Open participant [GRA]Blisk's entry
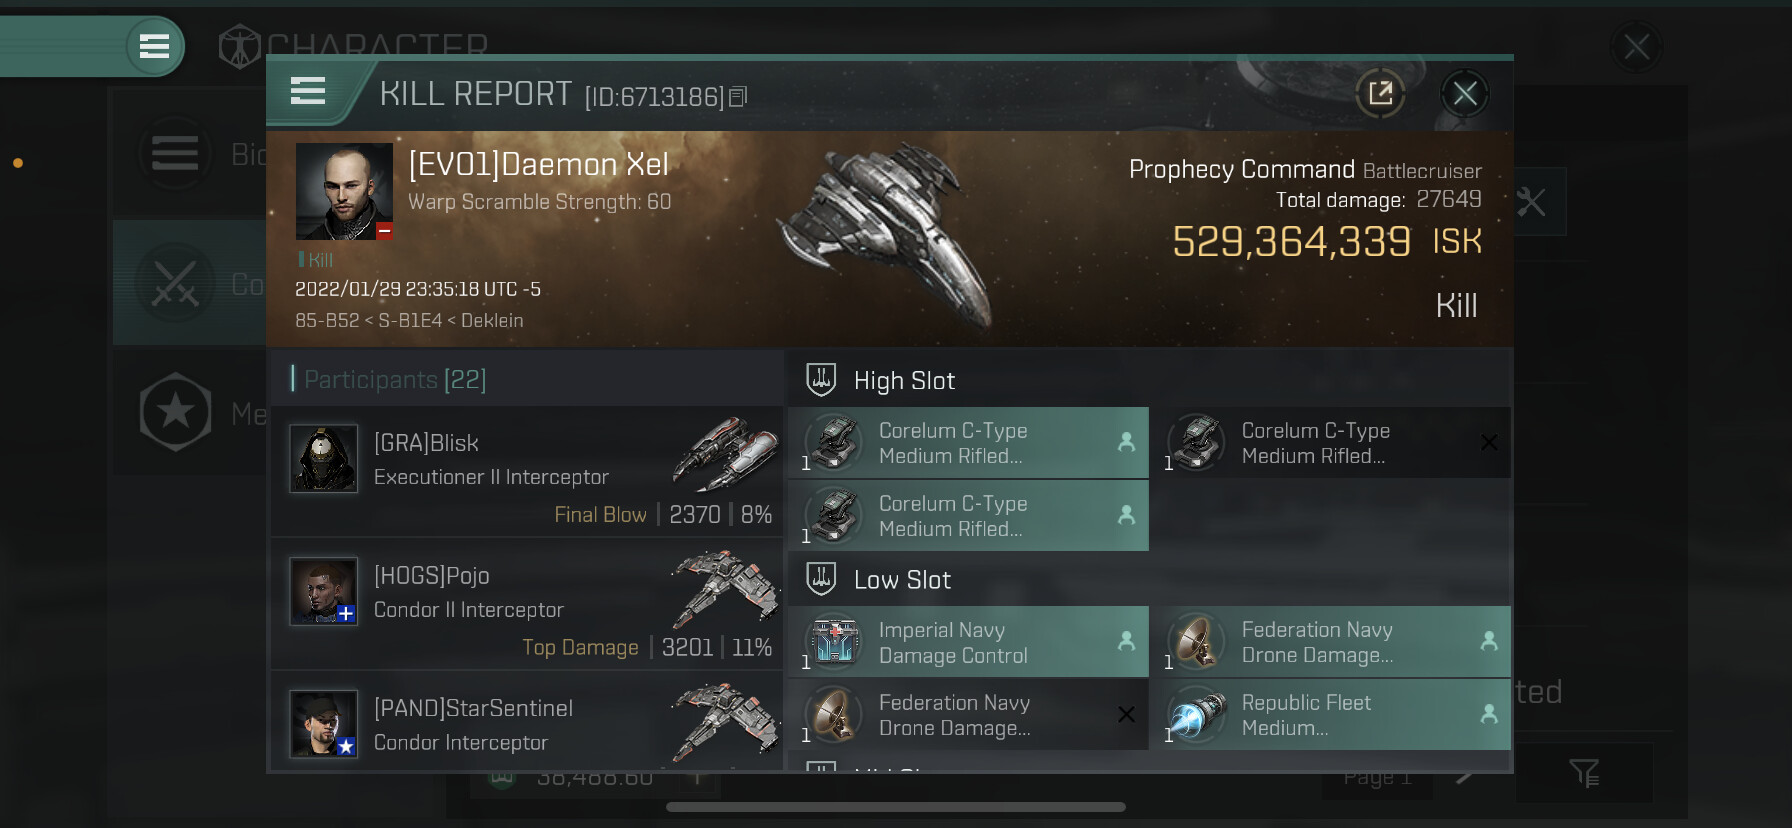 coord(527,471)
